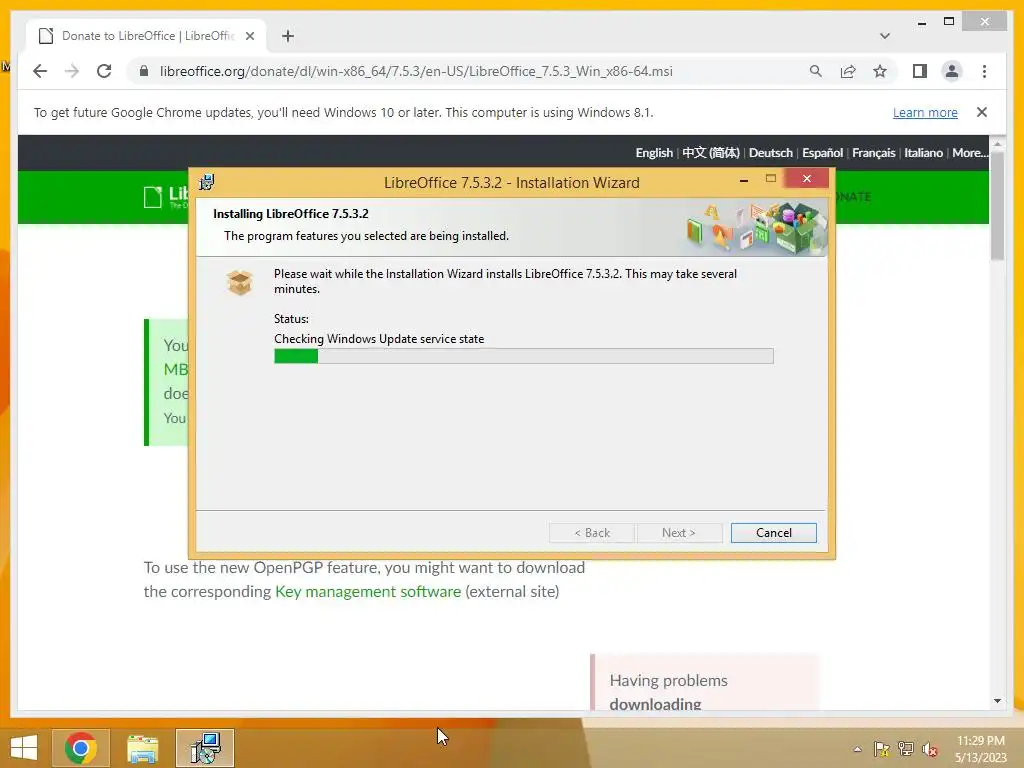The image size is (1024, 768).
Task: Open the tab search chevron
Action: tap(884, 36)
